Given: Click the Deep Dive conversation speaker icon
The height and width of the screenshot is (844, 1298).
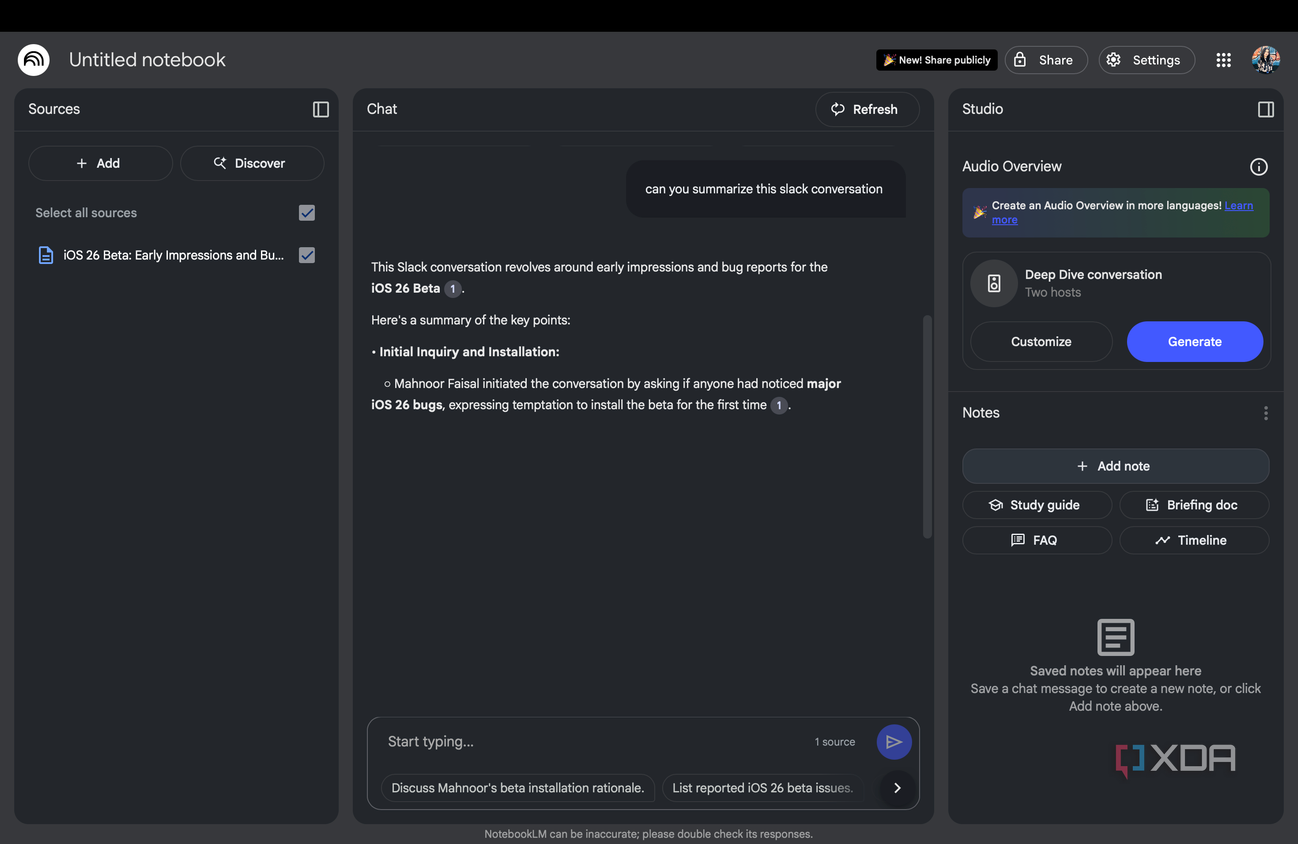Looking at the screenshot, I should click(994, 283).
